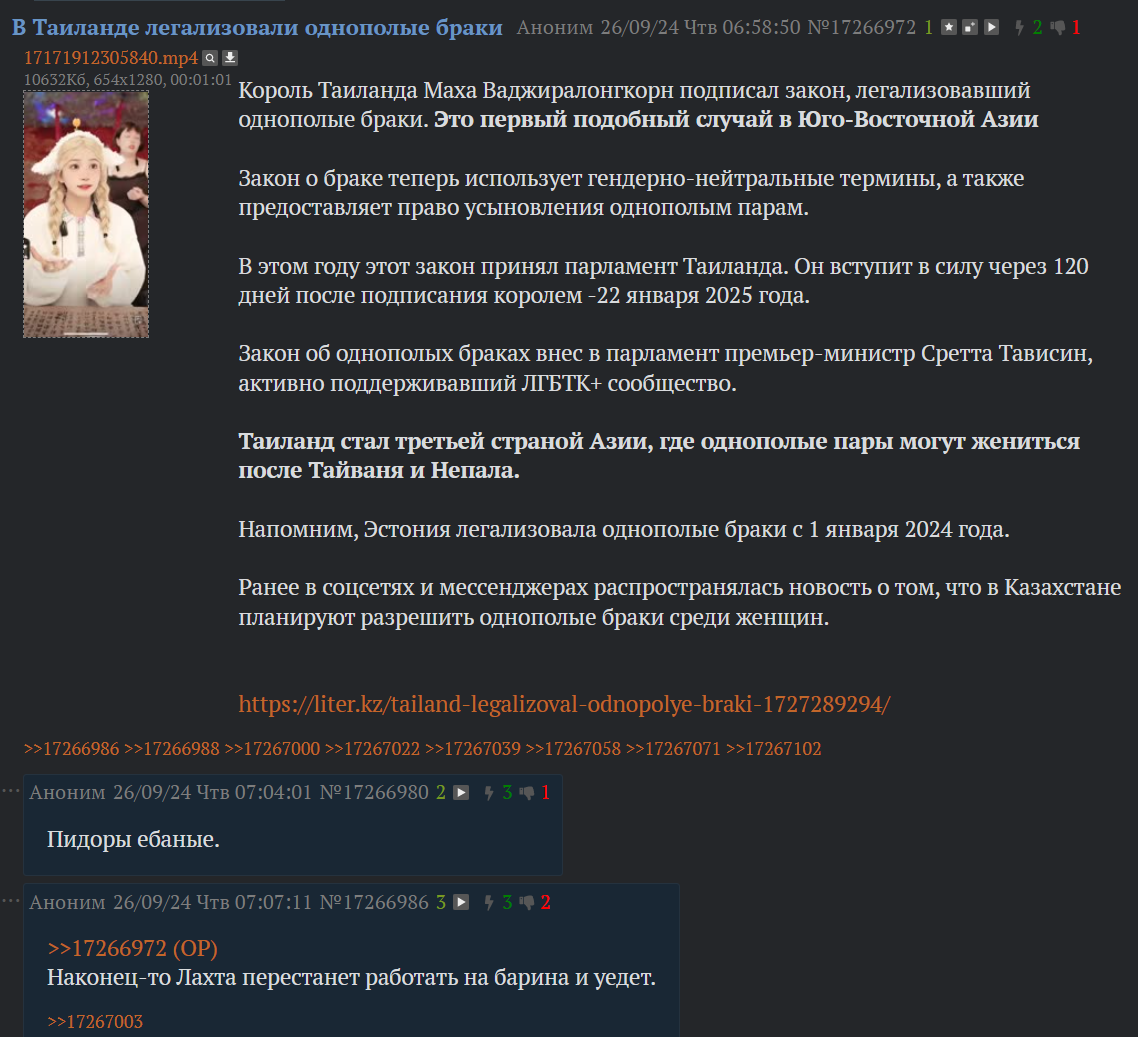Follow the >>17266972 (OP) quote link
This screenshot has height=1037, width=1138.
pyautogui.click(x=132, y=948)
